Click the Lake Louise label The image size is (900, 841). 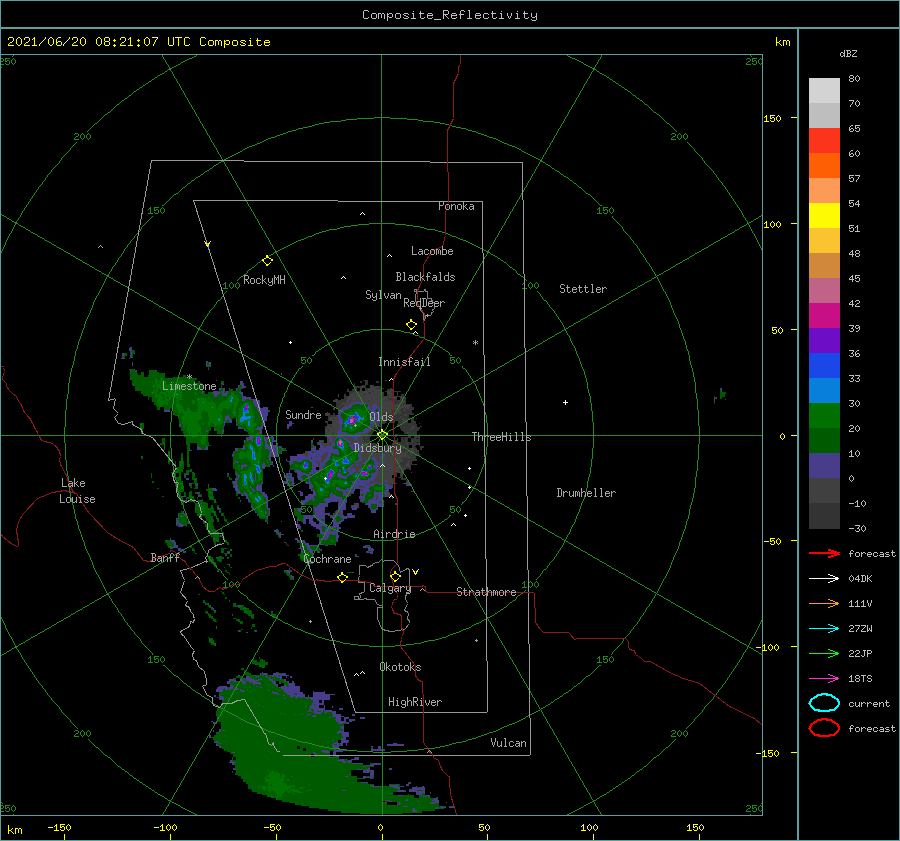click(x=77, y=491)
